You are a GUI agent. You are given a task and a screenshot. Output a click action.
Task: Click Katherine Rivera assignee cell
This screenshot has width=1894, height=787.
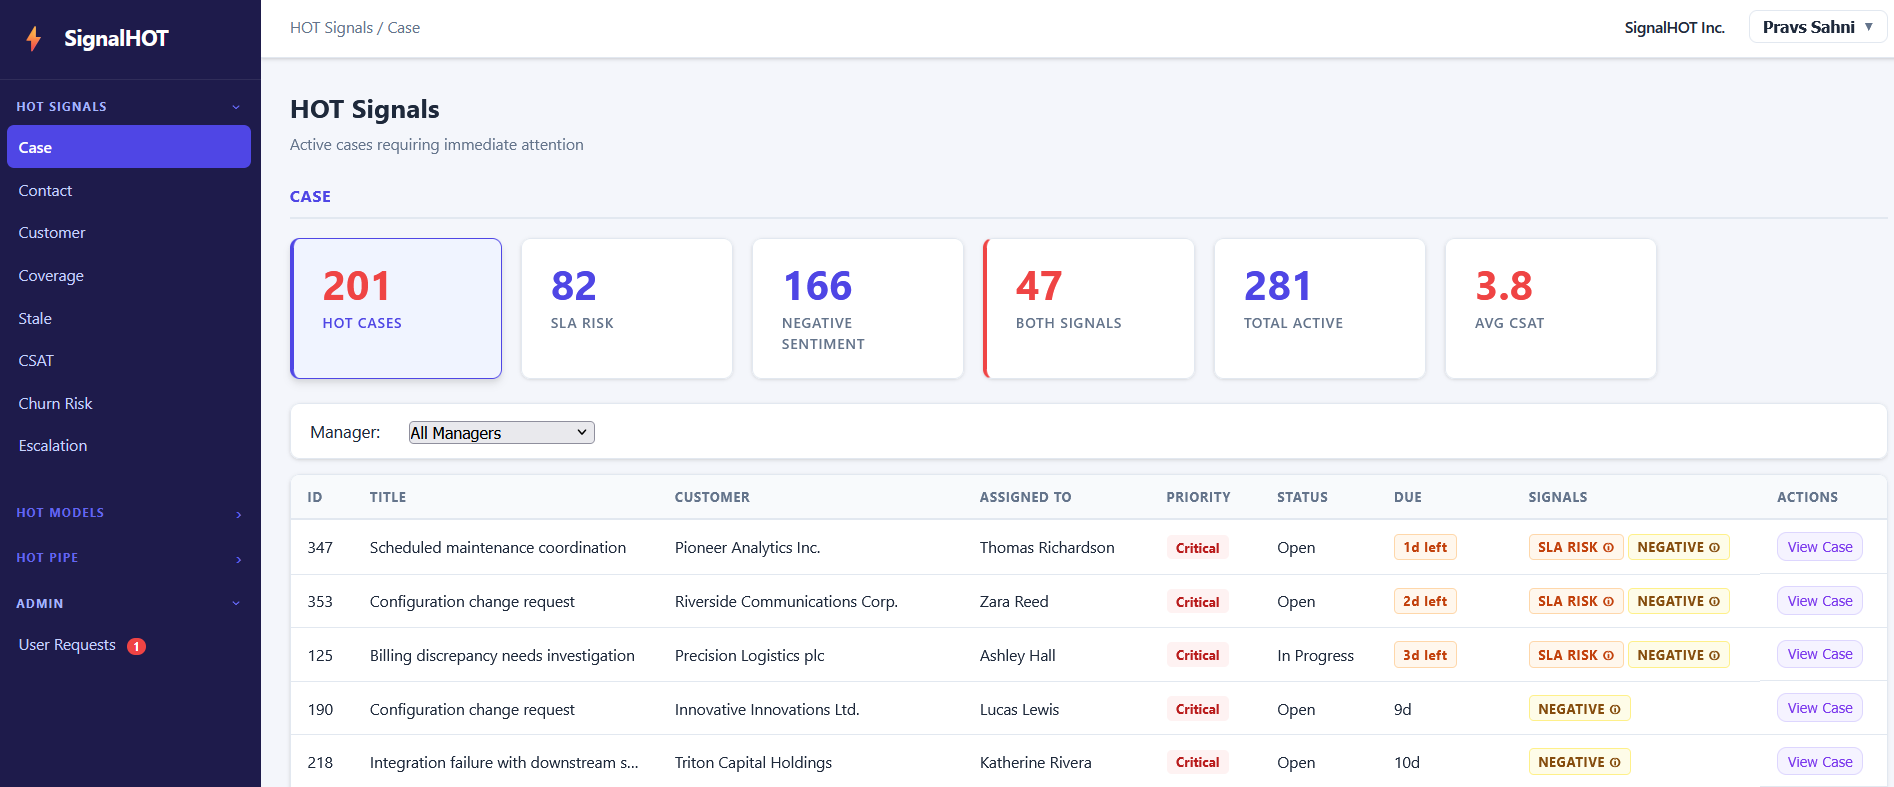[1036, 763]
